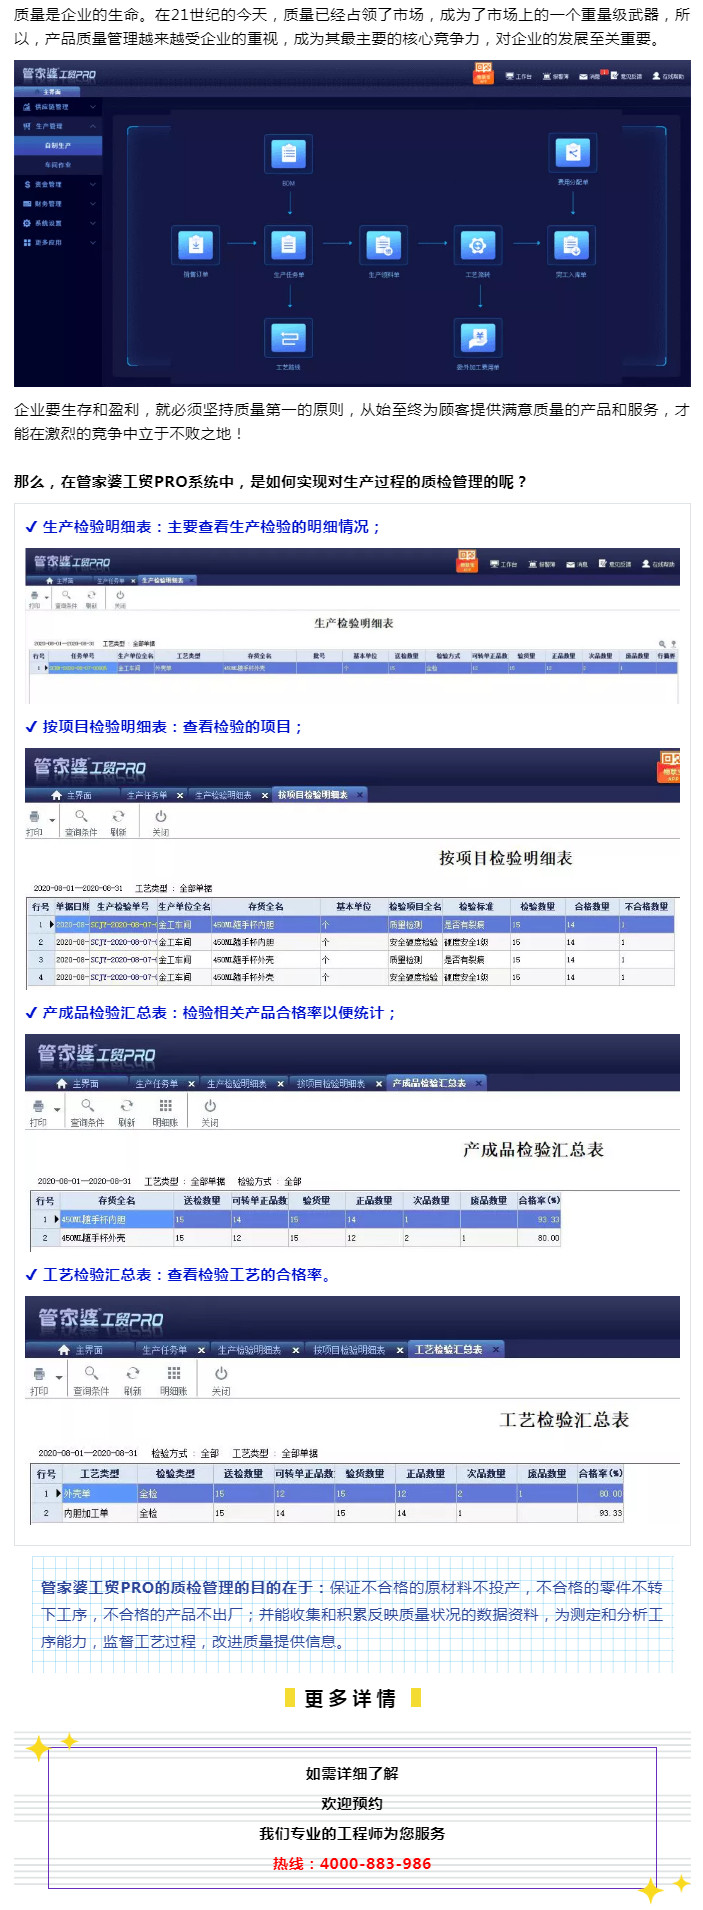Open 在线帮助 in the main interface header
703x1910 pixels.
668,76
